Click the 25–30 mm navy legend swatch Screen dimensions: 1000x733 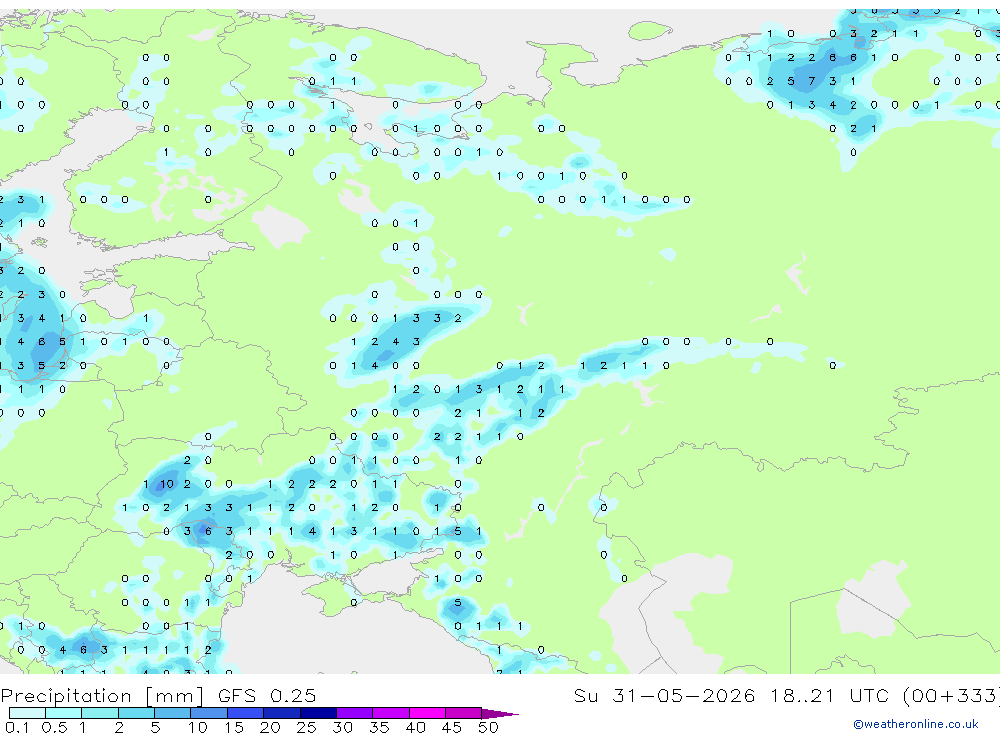pos(319,713)
